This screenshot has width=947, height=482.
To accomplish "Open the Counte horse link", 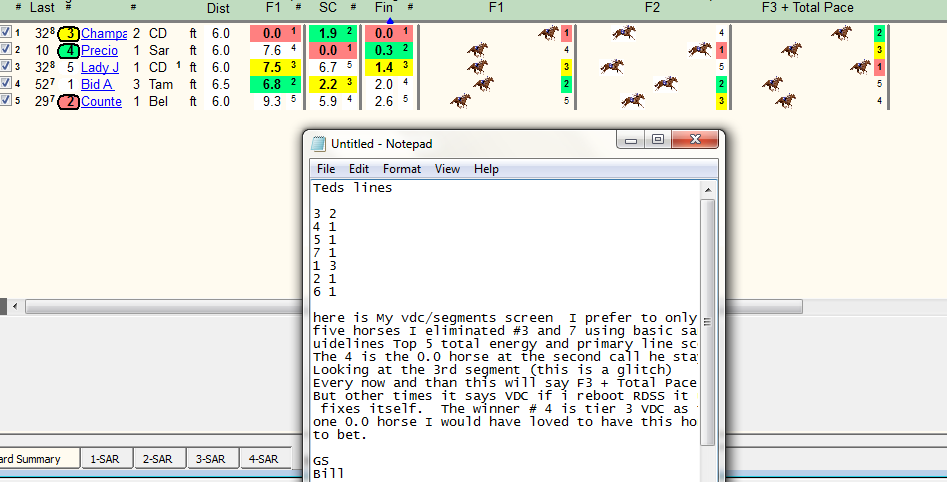I will tap(101, 101).
